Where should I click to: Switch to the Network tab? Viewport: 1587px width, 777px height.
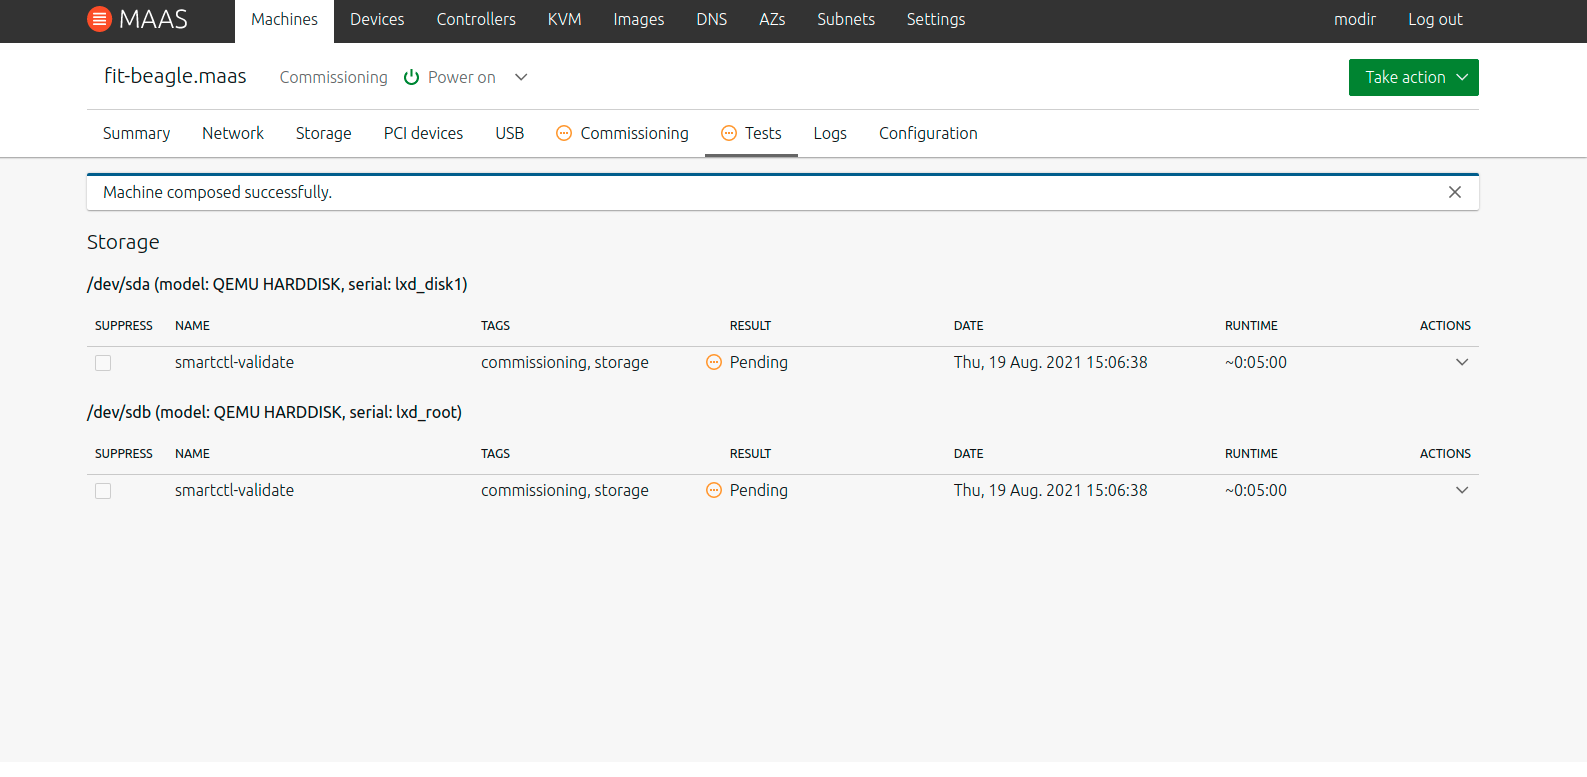[x=232, y=133]
